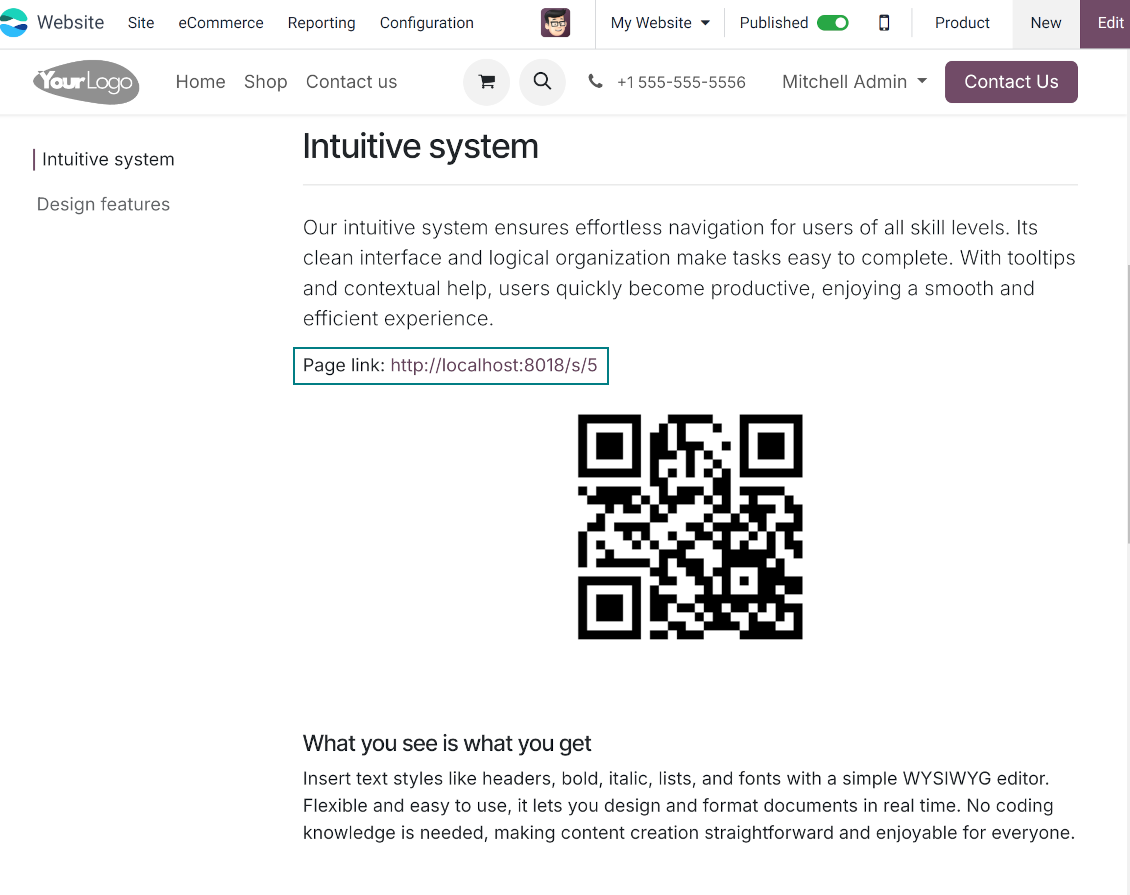Image resolution: width=1130 pixels, height=895 pixels.
Task: Click the 'Insert text styles like headers' paragraph
Action: [690, 806]
